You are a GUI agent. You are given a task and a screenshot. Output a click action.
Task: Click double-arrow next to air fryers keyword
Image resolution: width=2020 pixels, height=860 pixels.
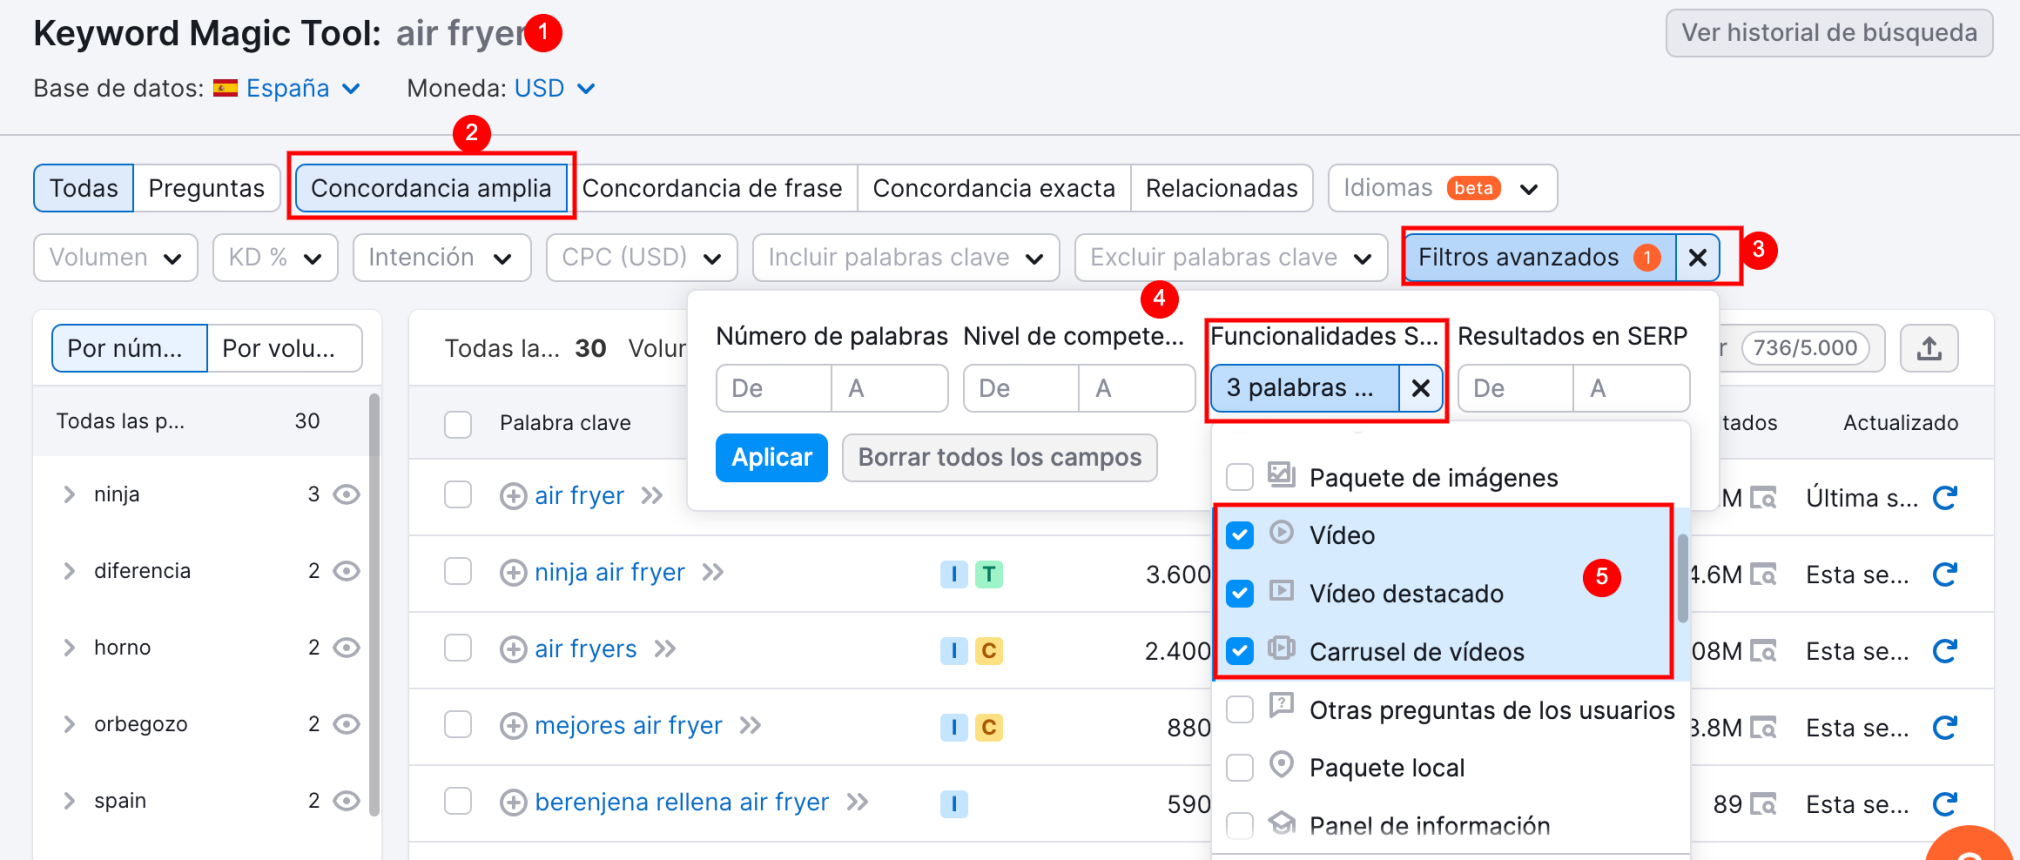tap(665, 649)
